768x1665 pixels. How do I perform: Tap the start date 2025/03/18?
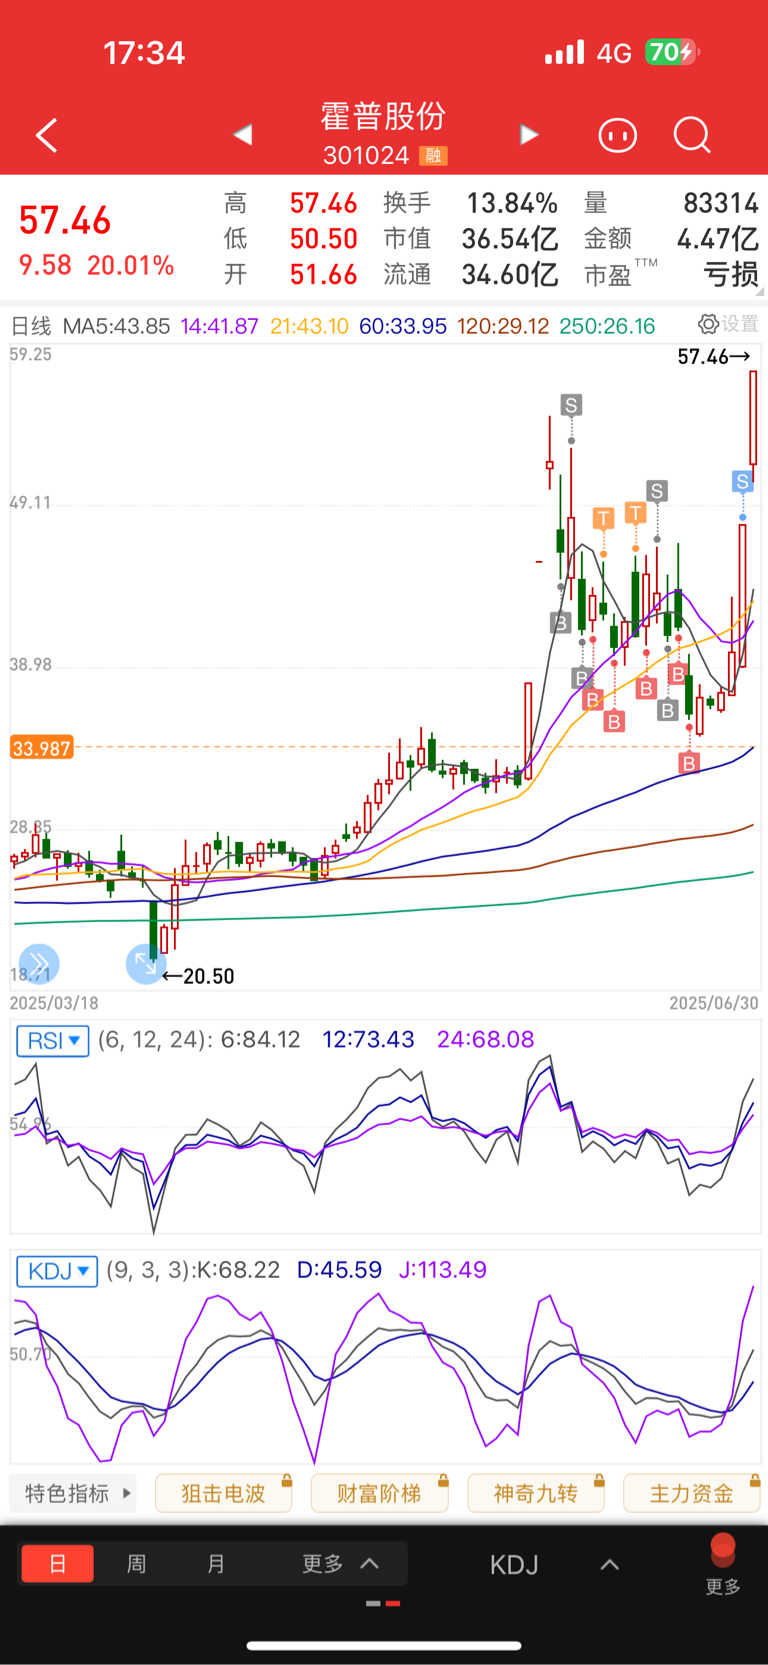tap(54, 1003)
